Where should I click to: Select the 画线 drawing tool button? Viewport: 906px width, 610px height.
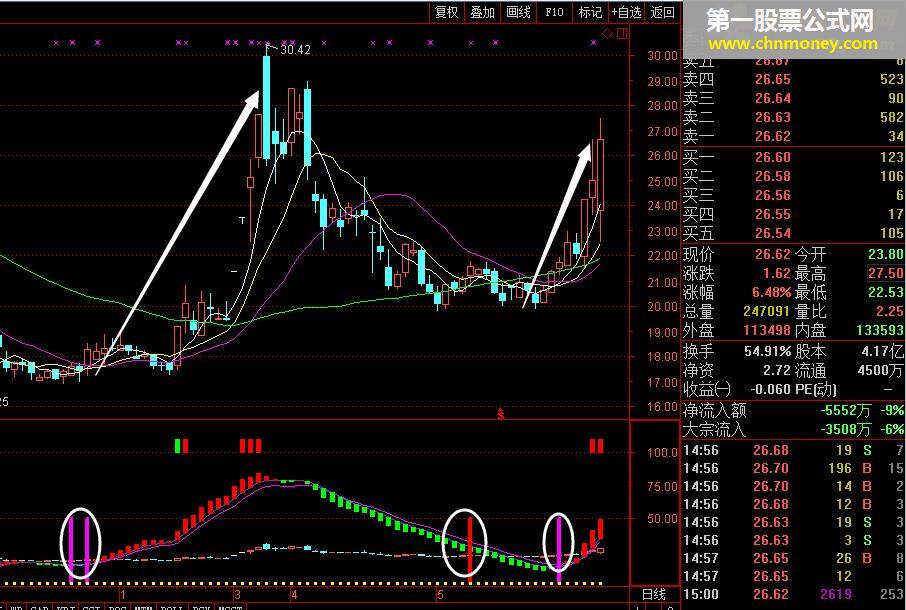coord(518,12)
